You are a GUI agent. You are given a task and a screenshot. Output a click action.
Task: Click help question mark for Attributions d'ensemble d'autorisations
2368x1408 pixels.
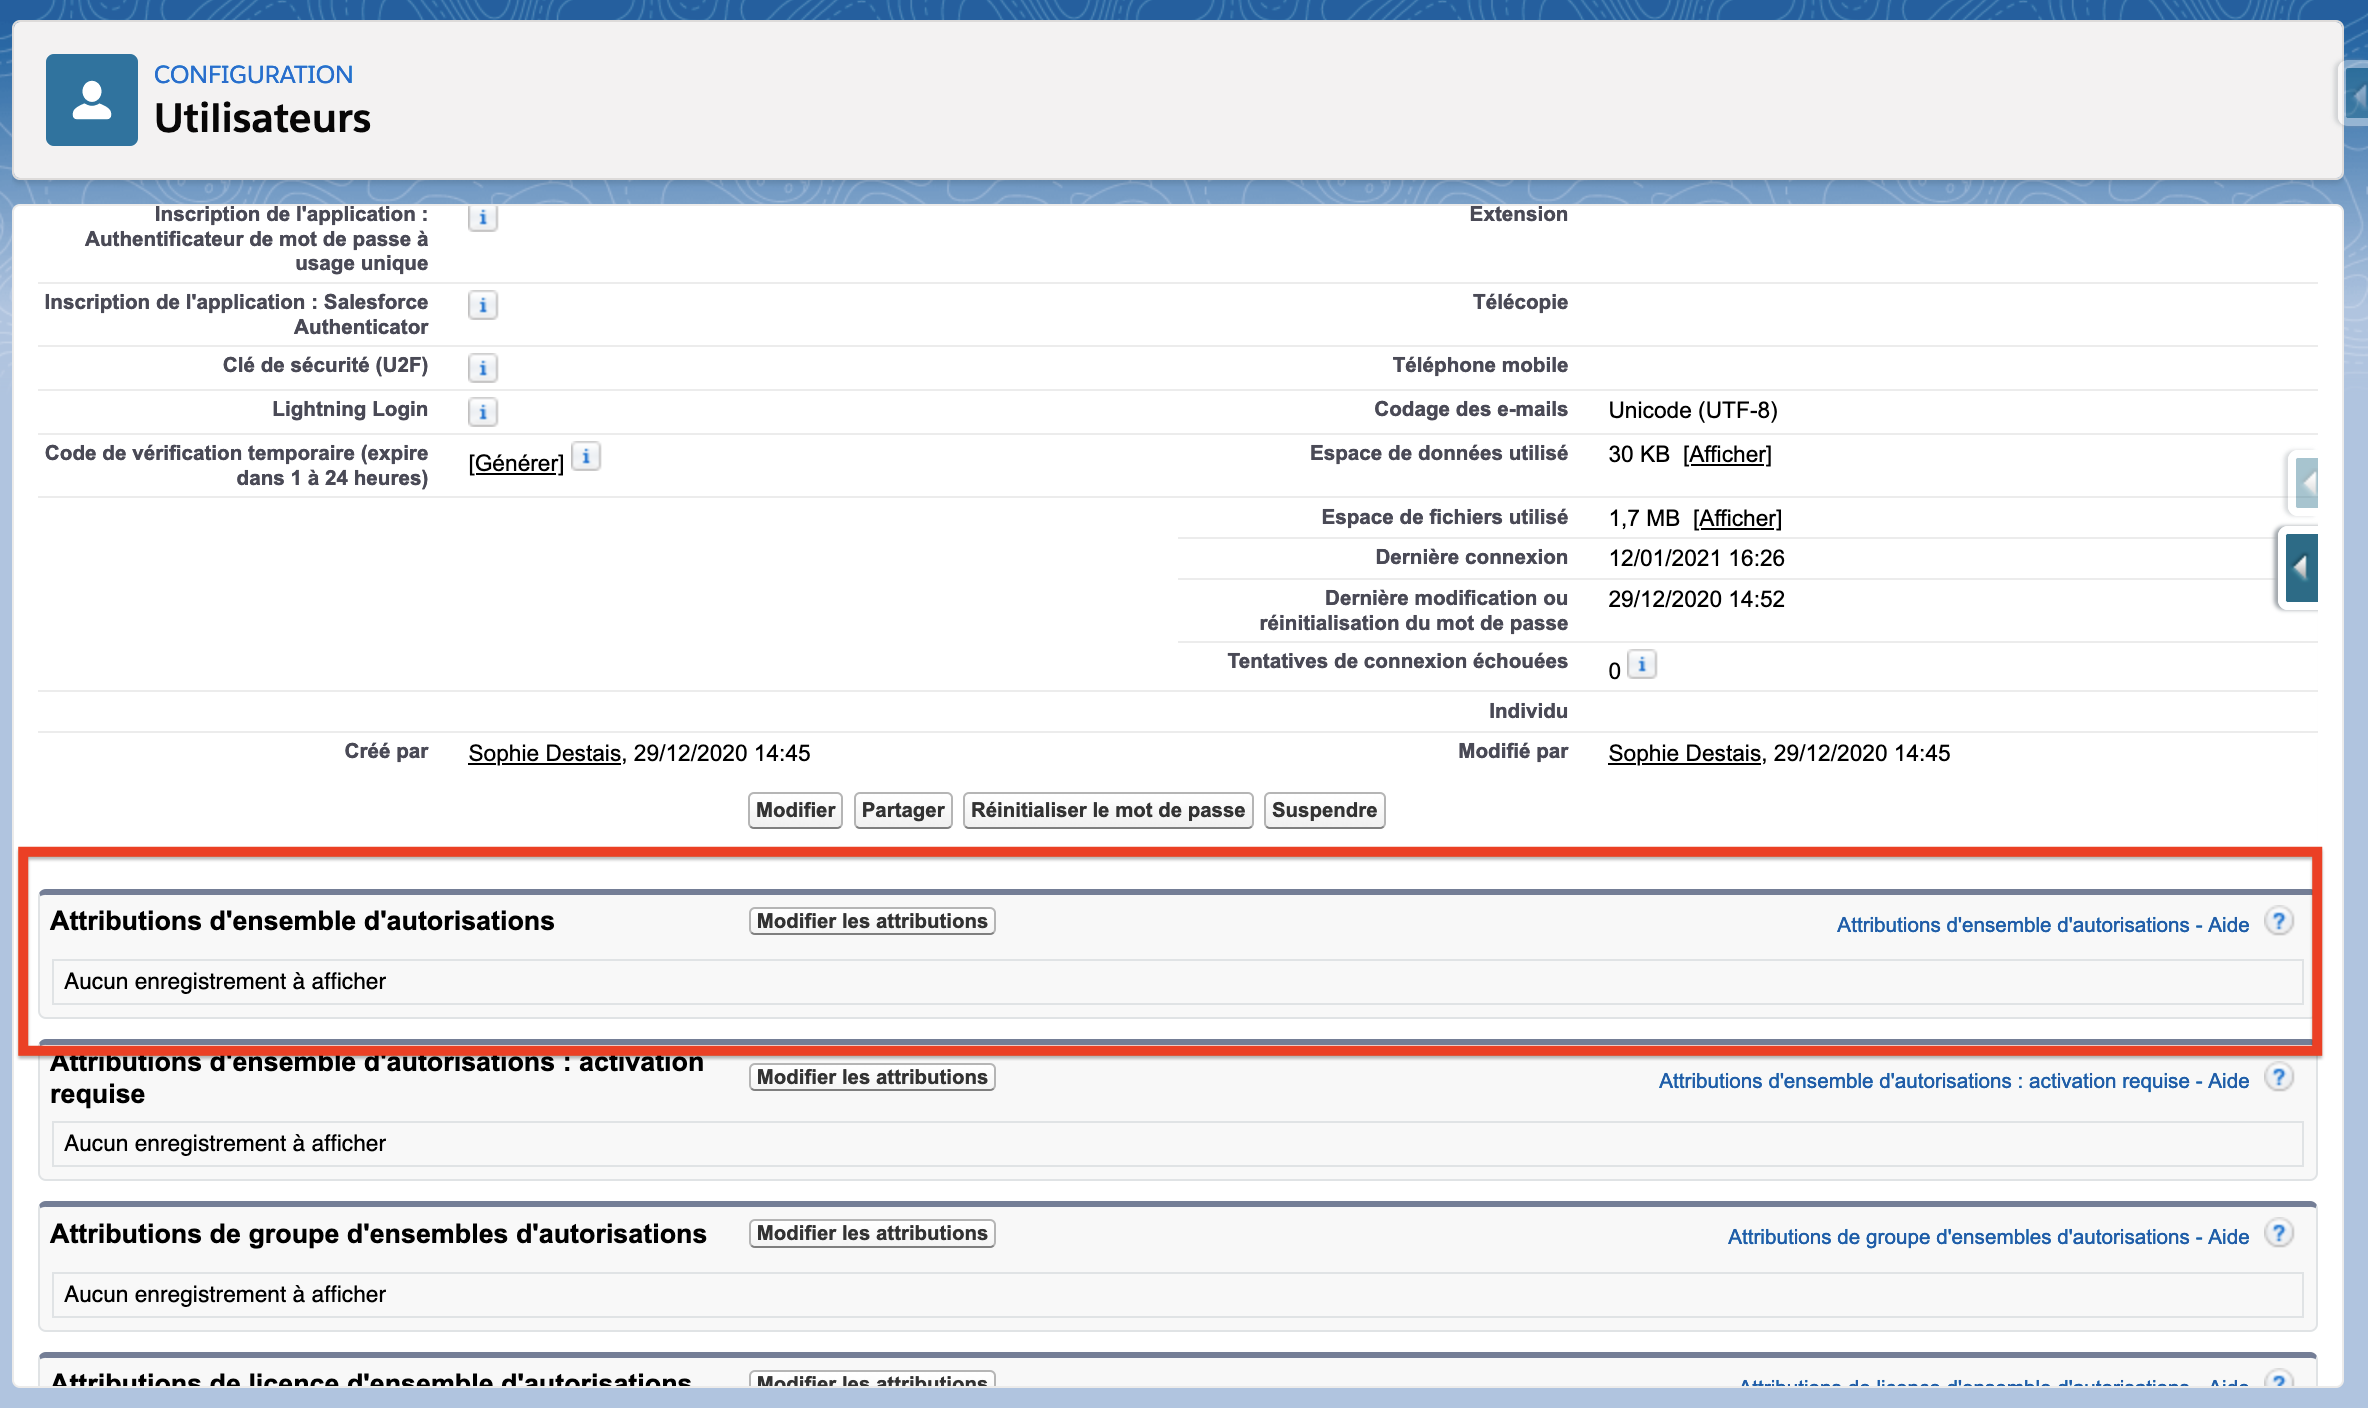(x=2279, y=922)
